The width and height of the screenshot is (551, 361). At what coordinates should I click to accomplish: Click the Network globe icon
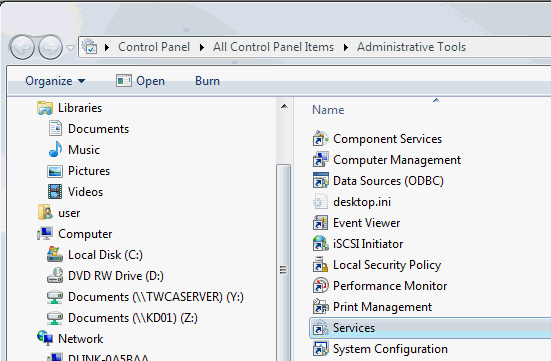(x=45, y=338)
